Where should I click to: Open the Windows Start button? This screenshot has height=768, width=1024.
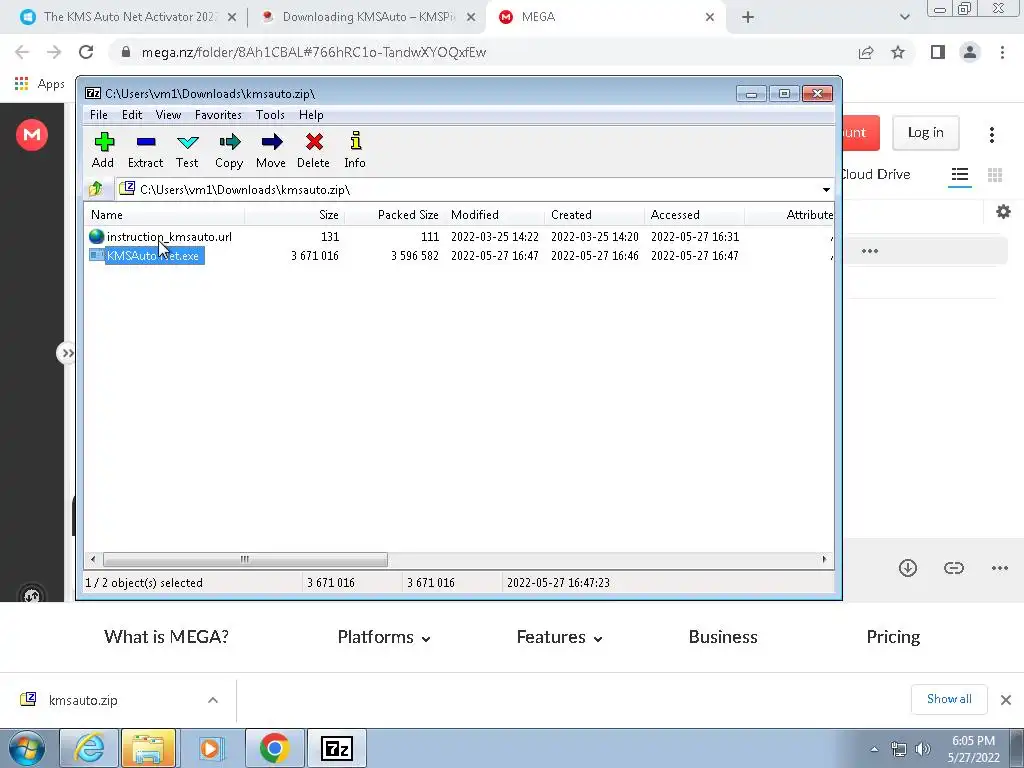(27, 748)
